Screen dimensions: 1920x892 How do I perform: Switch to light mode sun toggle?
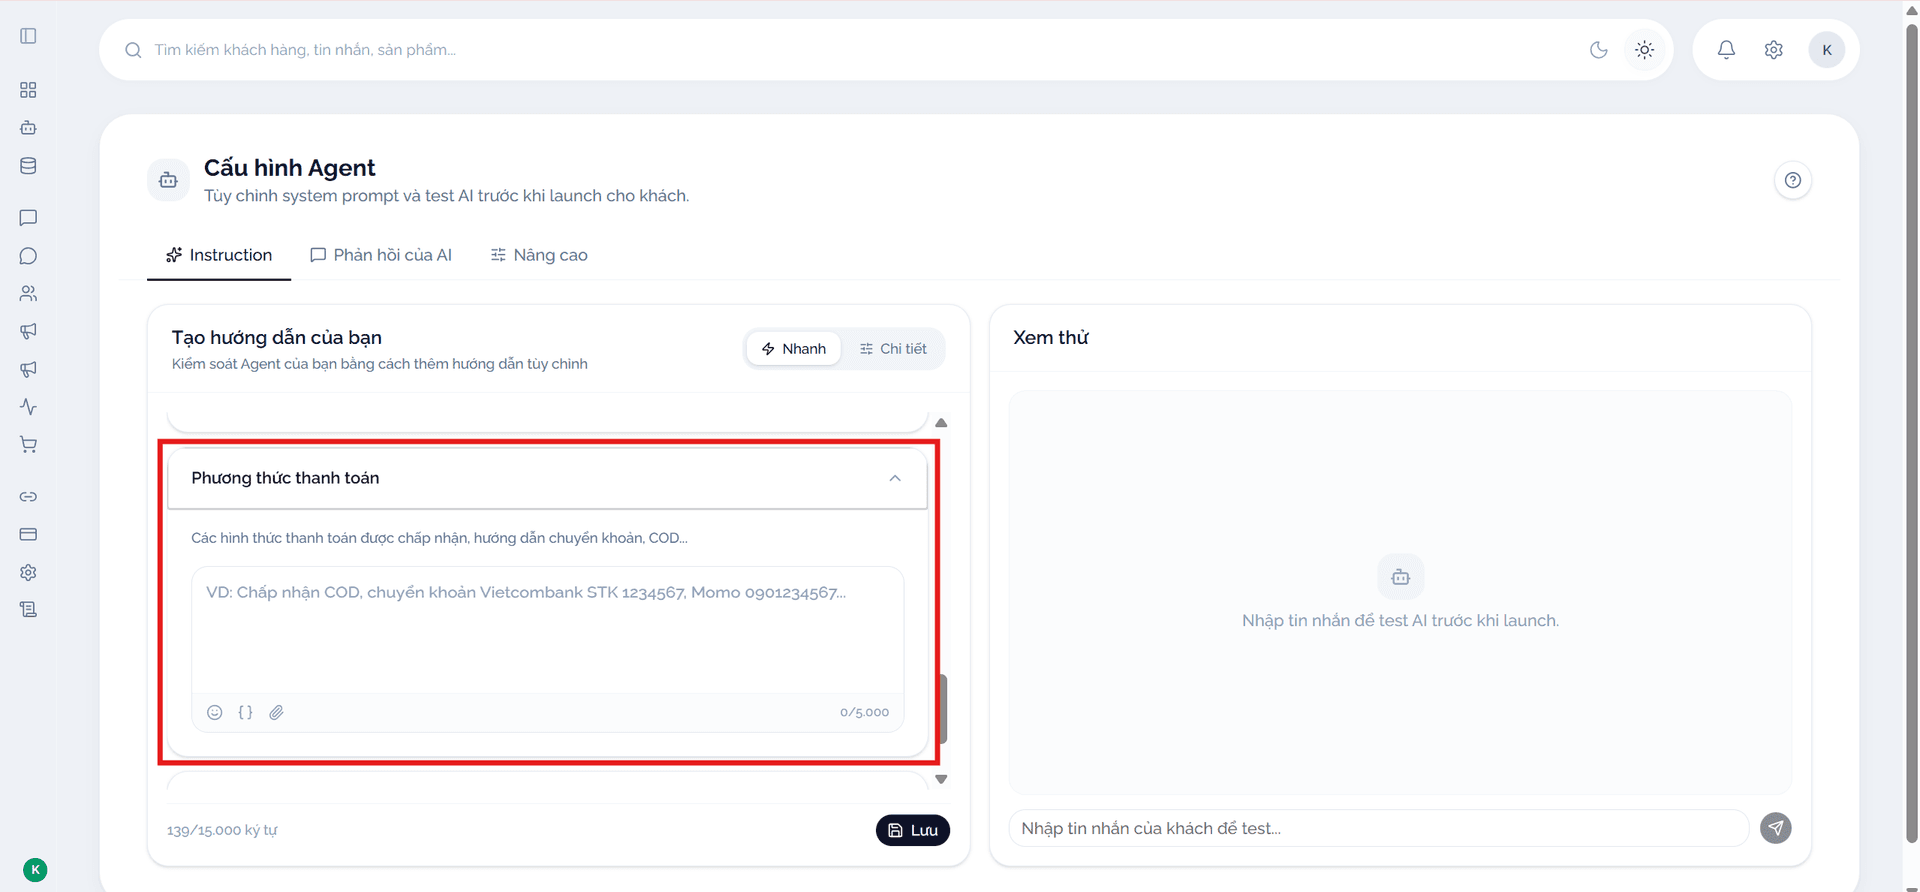[1645, 50]
